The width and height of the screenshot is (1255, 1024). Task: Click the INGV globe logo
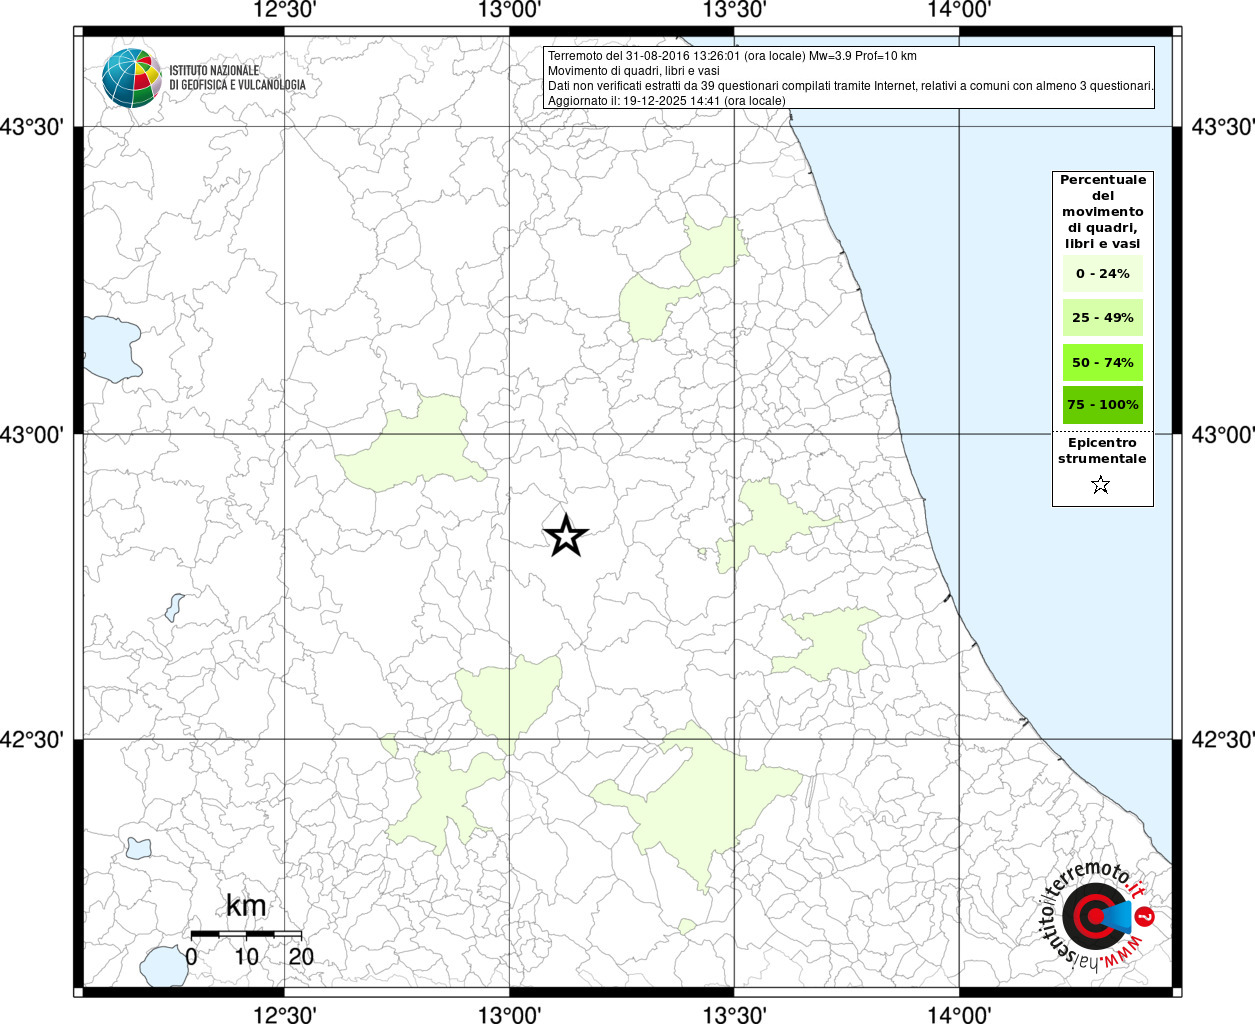(x=132, y=77)
